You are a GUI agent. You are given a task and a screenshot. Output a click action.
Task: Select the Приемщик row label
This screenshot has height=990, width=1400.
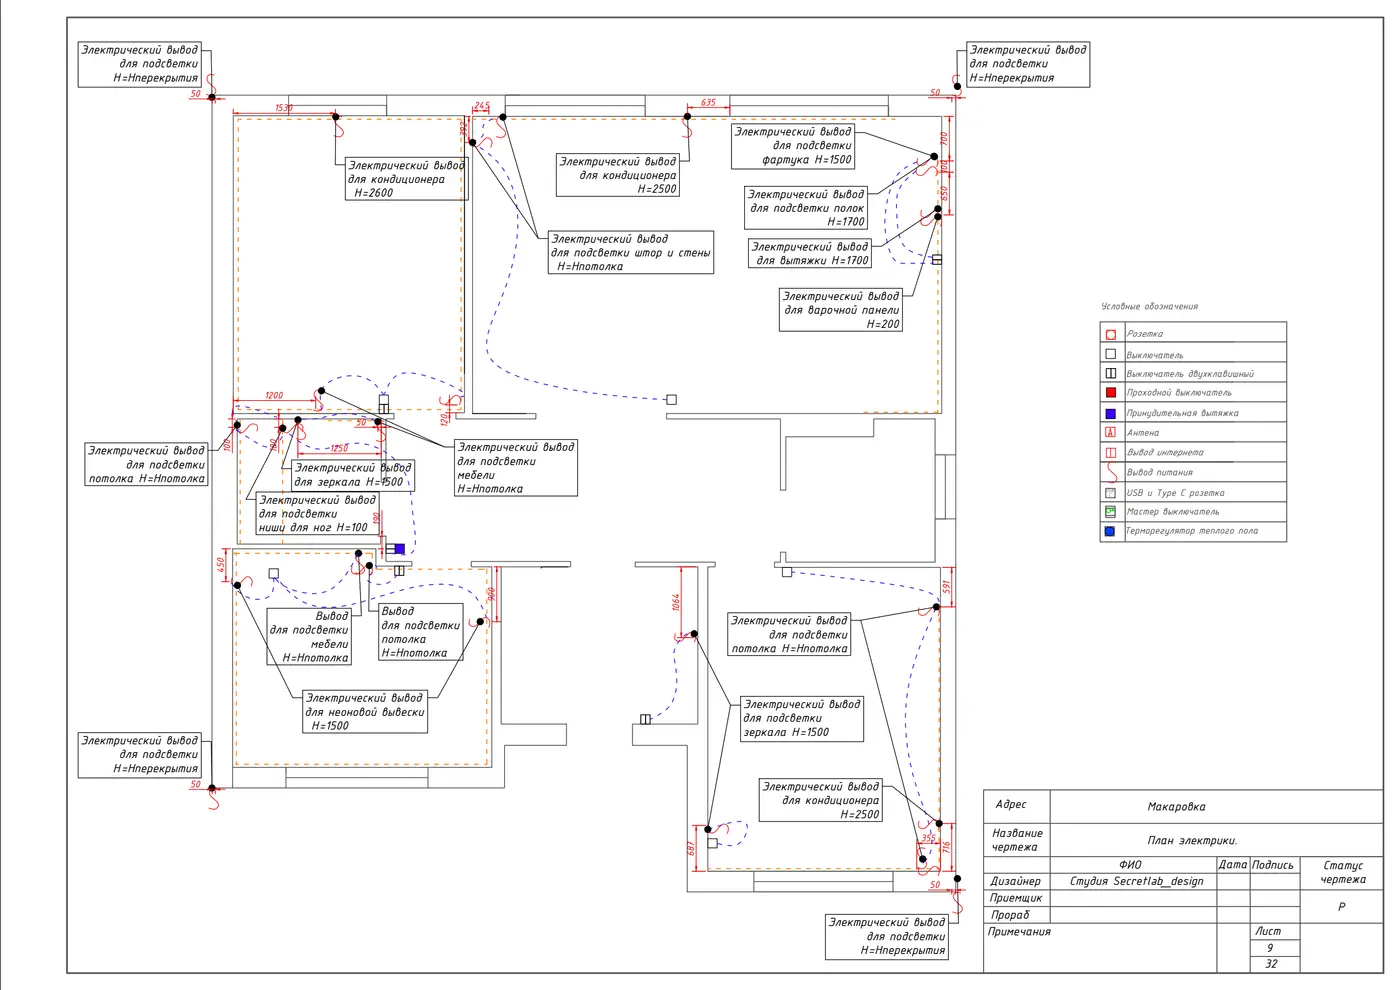(1016, 898)
